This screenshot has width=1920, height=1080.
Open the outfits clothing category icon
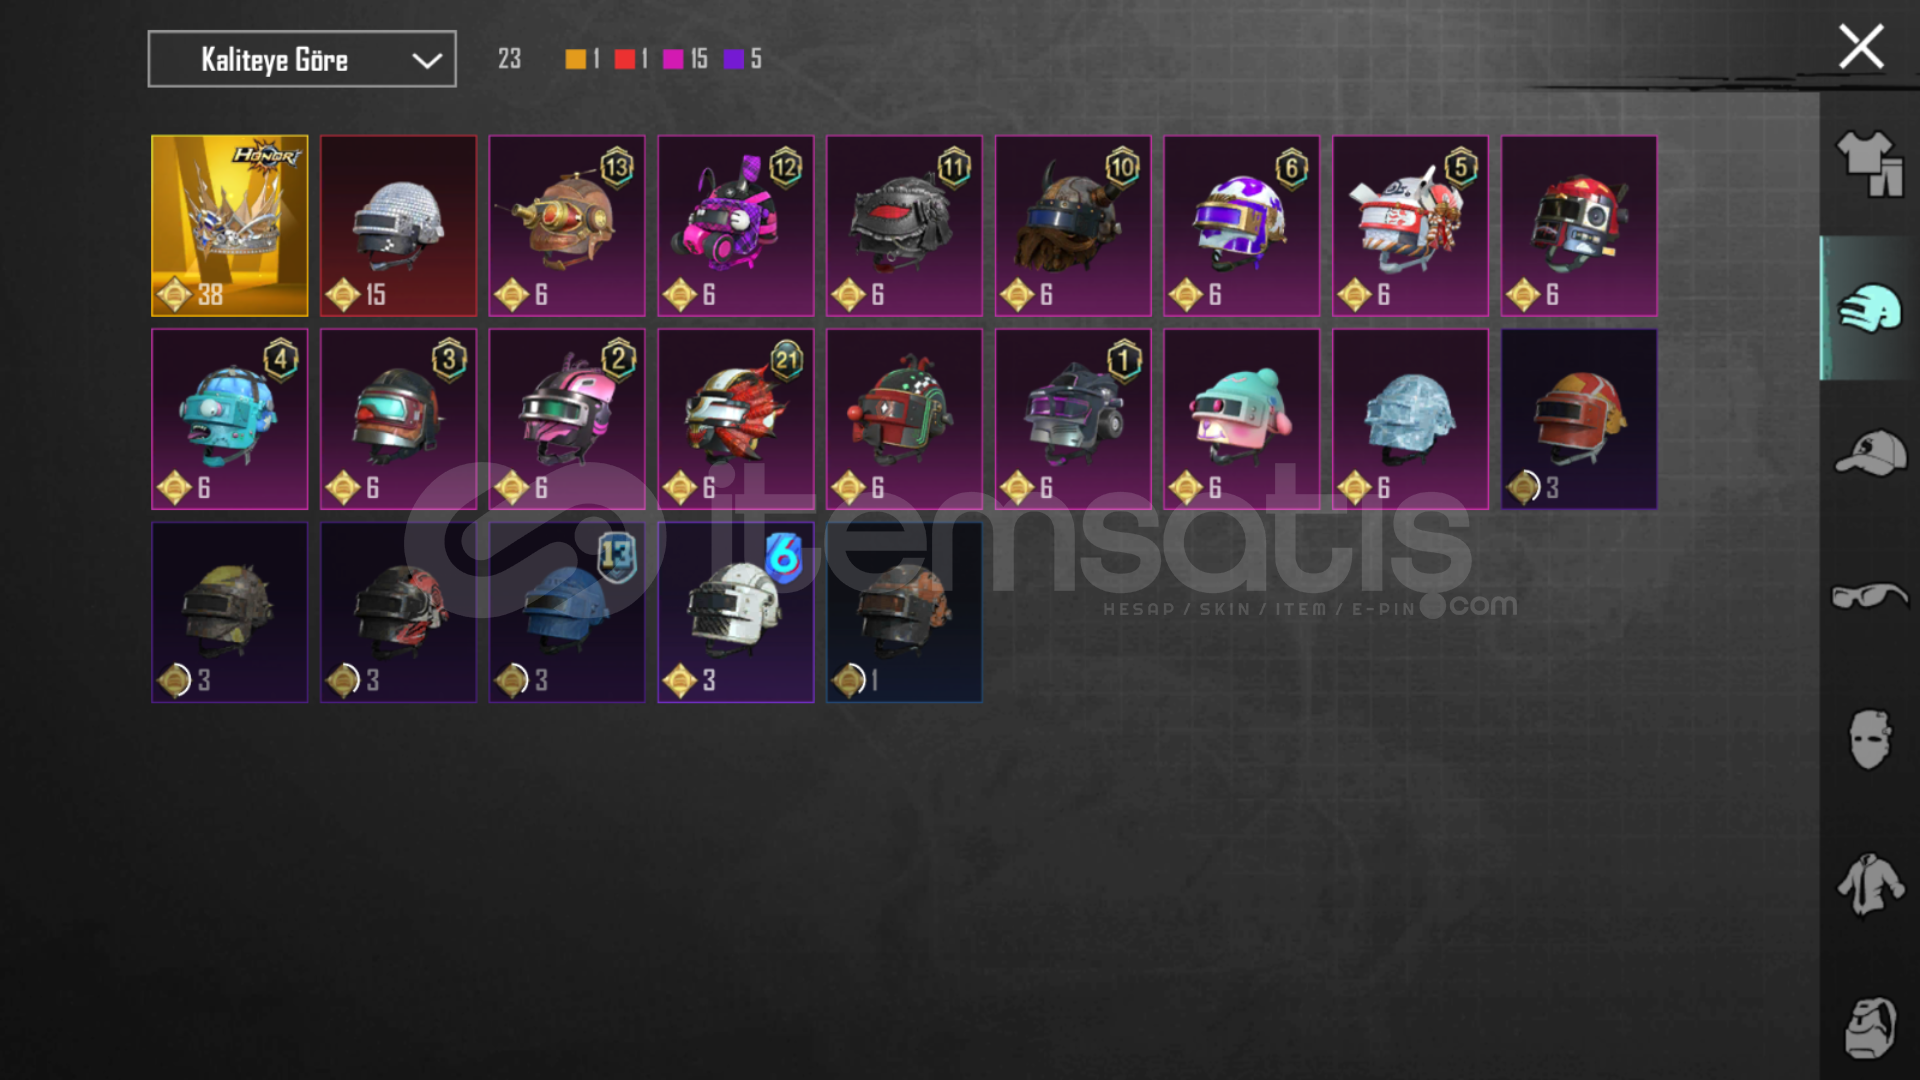coord(1869,164)
